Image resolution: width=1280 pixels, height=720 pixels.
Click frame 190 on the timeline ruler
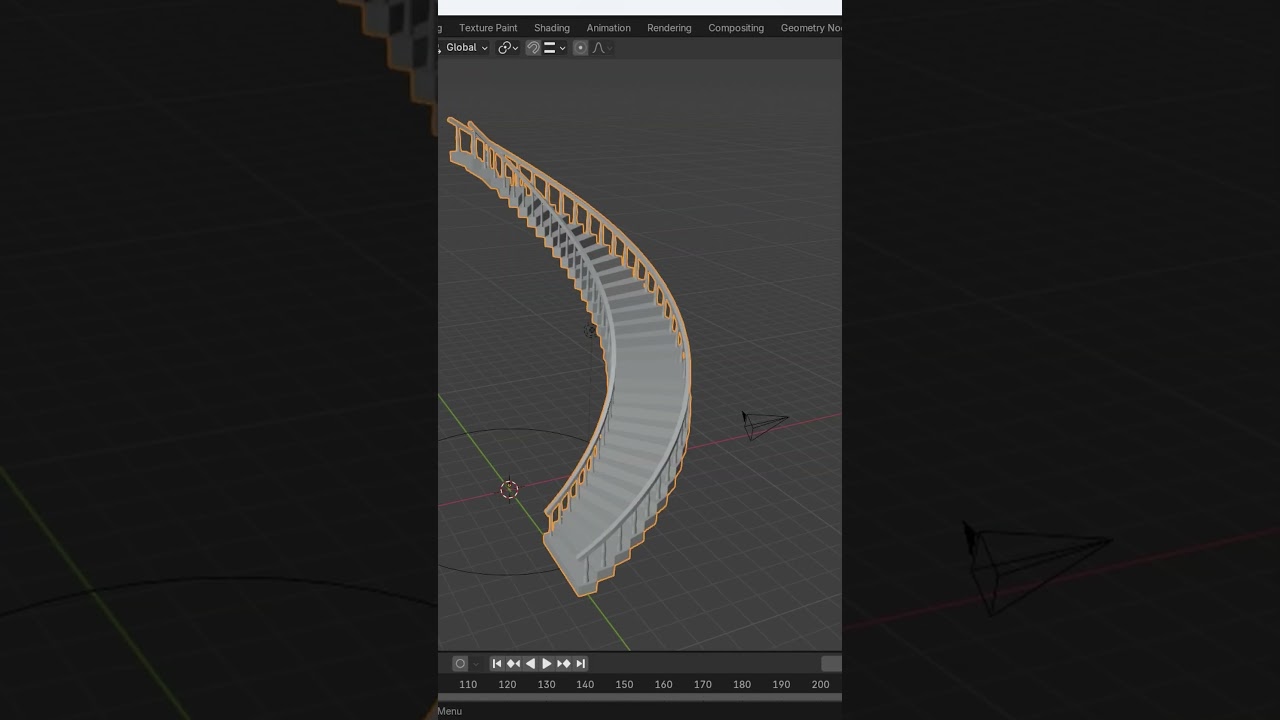(x=781, y=685)
